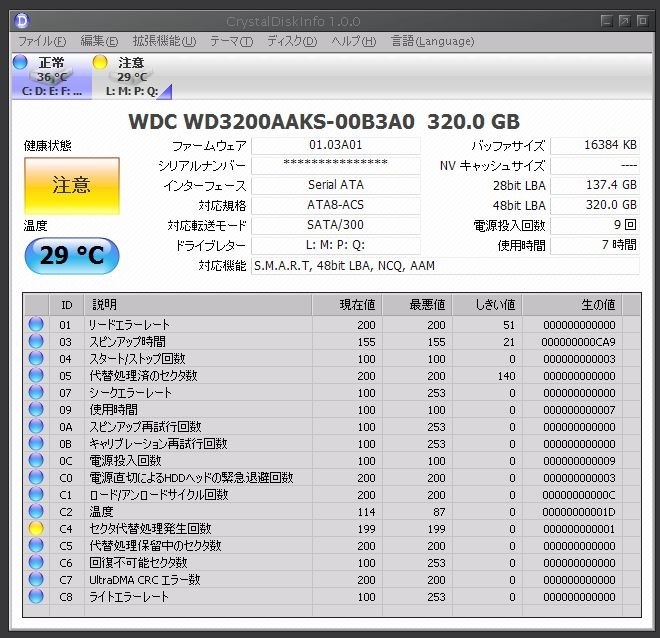Select the ライトエラーレート row text
This screenshot has height=638, width=660.
point(129,597)
